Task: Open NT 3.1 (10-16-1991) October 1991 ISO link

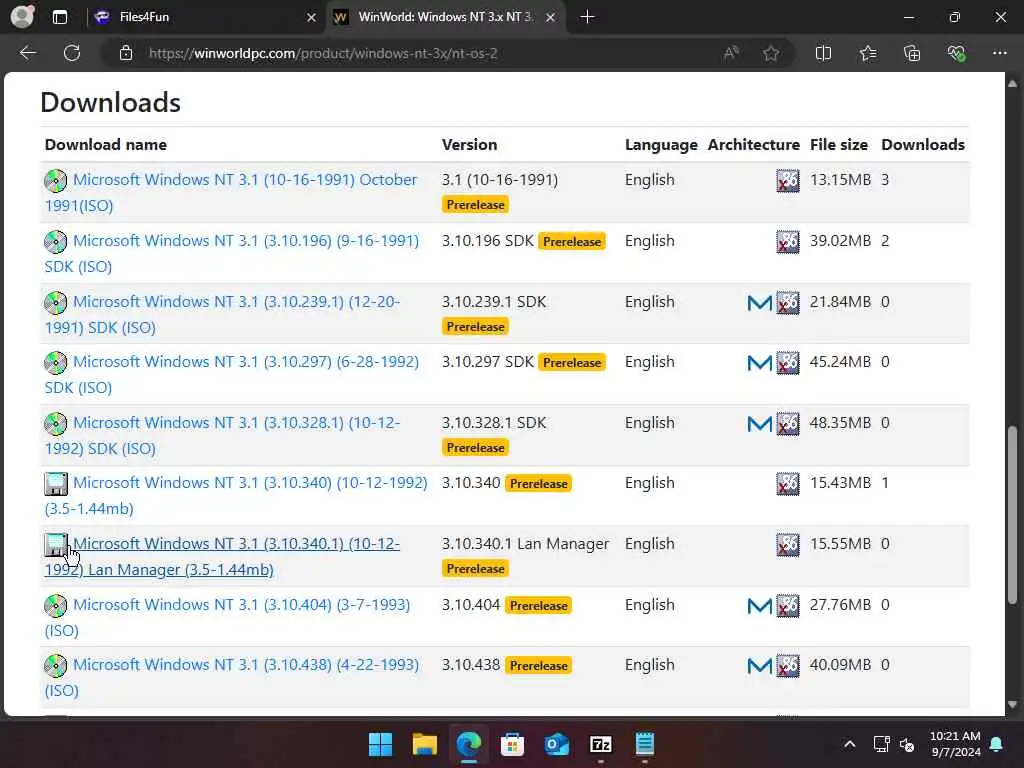Action: pyautogui.click(x=230, y=192)
